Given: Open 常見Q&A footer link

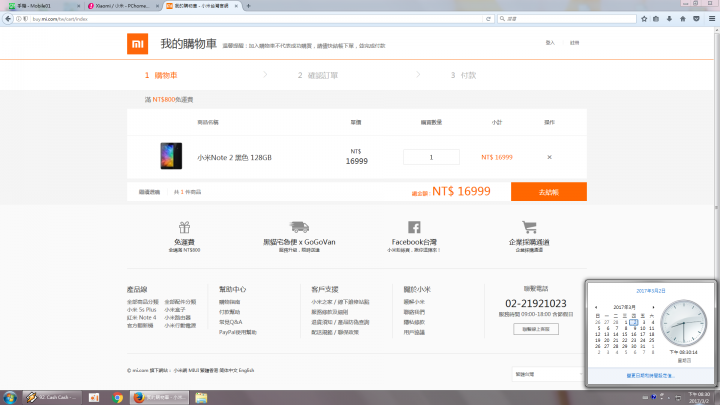Looking at the screenshot, I should click(x=231, y=322).
